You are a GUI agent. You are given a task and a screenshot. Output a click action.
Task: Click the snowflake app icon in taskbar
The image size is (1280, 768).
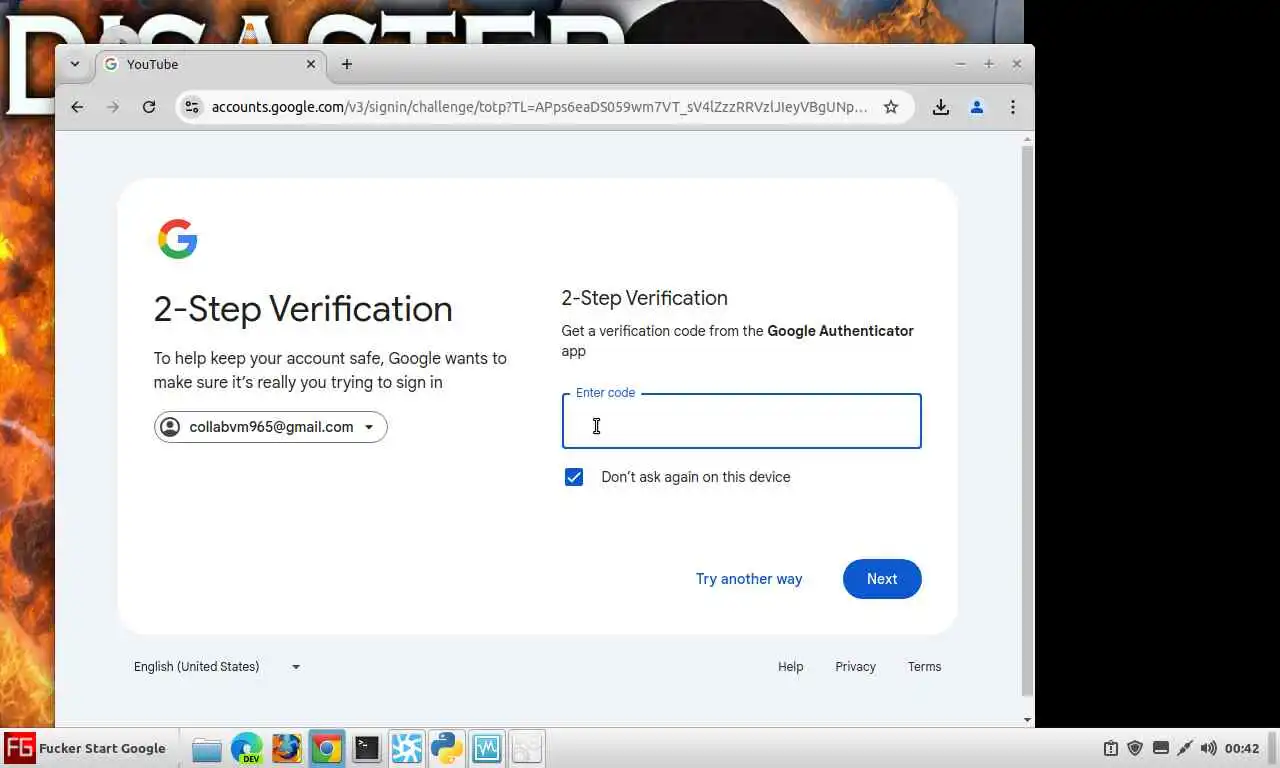click(407, 748)
